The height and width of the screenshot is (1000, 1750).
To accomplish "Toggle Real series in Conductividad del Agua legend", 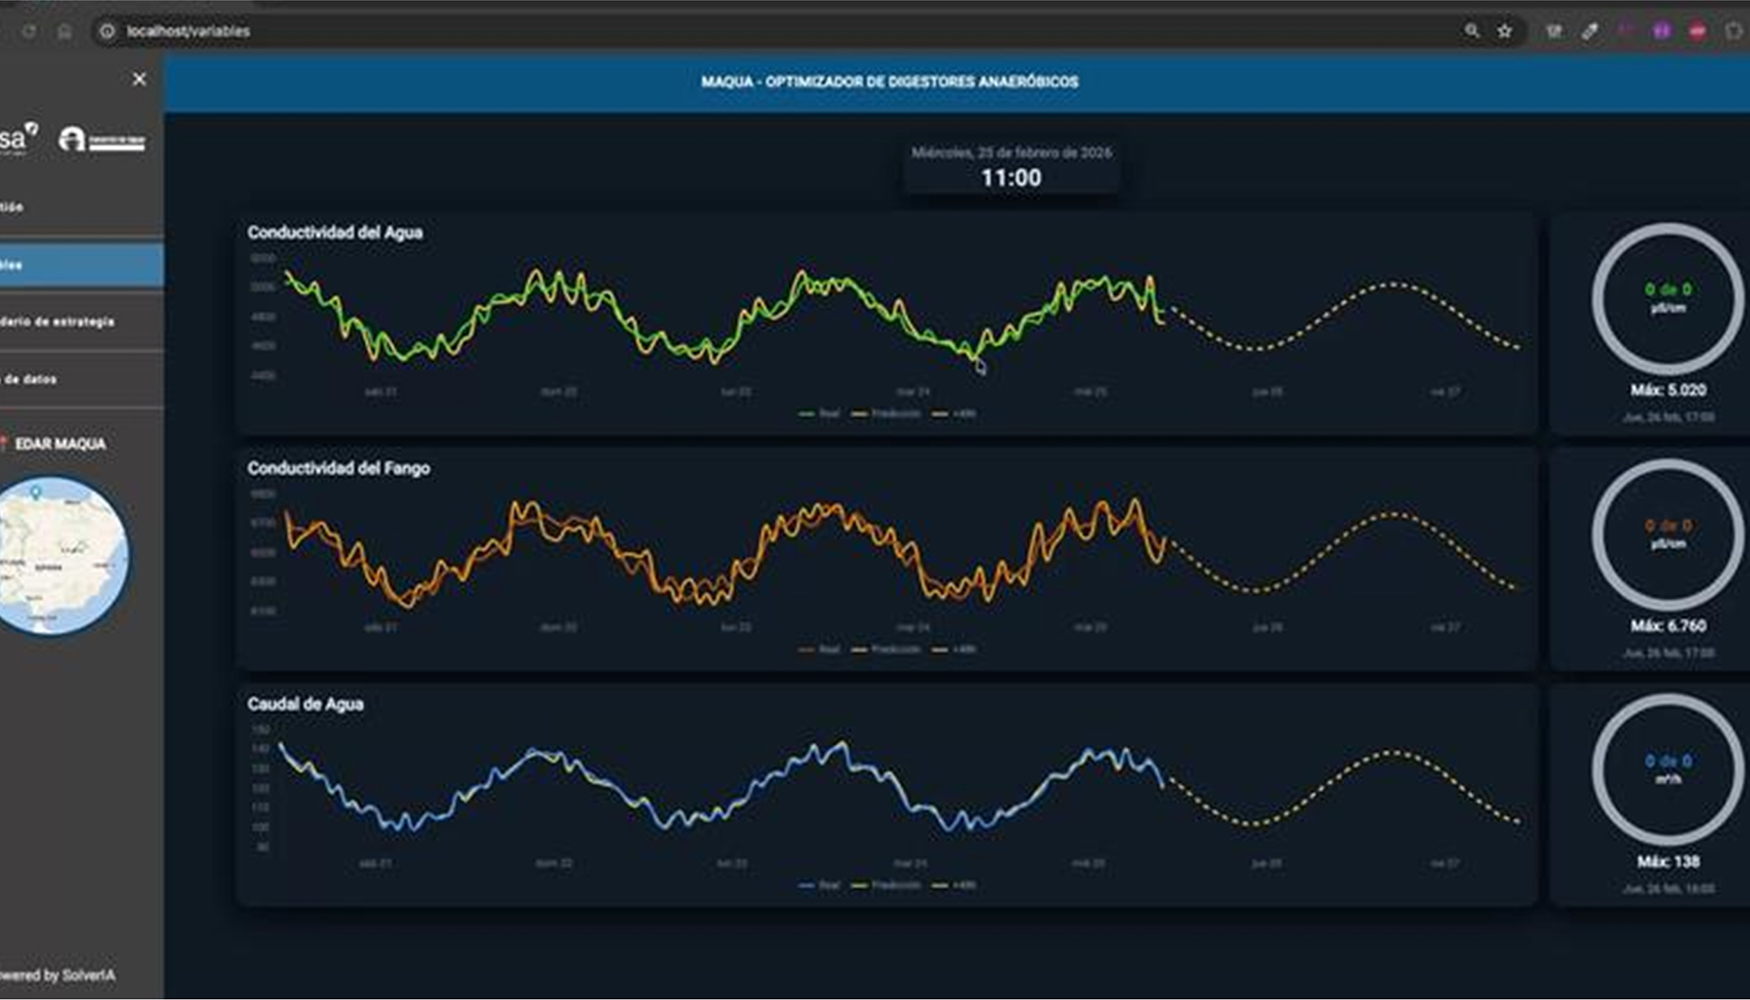I will point(820,413).
